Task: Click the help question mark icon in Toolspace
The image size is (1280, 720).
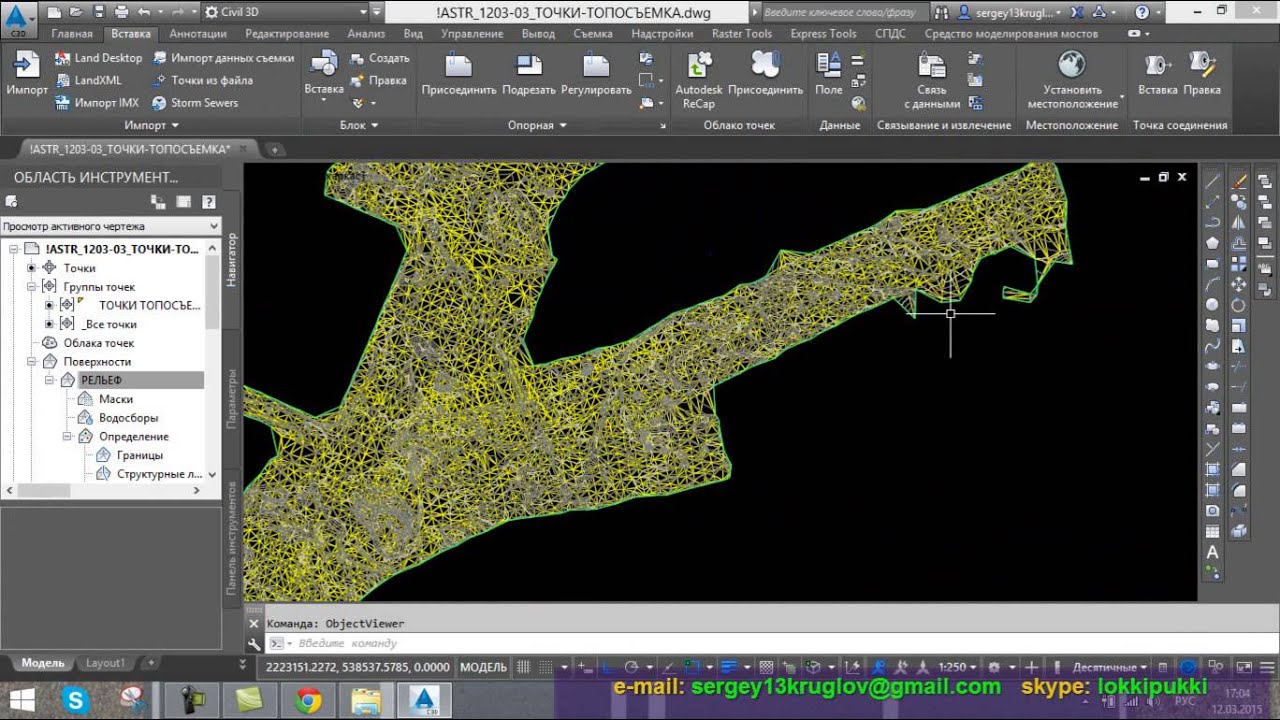Action: (208, 202)
